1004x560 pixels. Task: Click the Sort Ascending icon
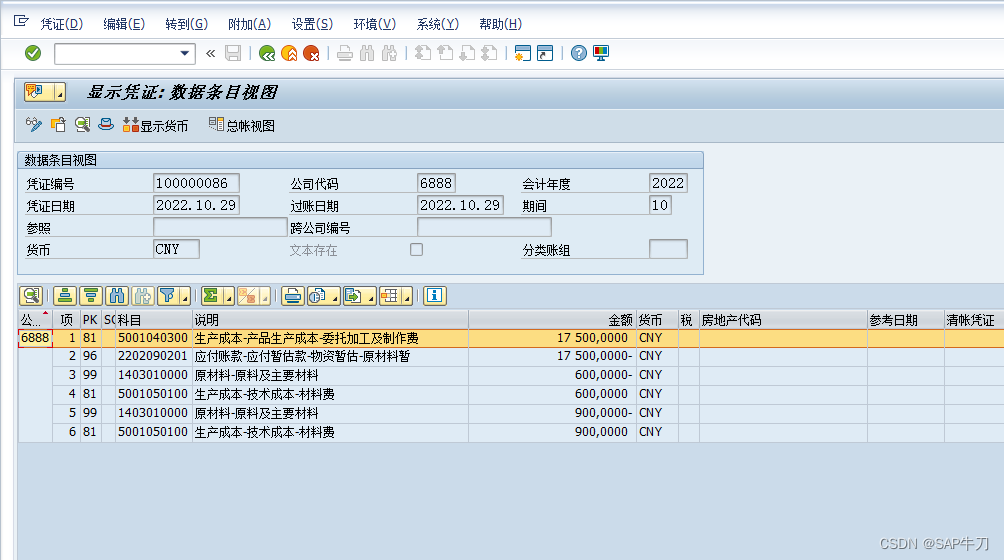pyautogui.click(x=65, y=296)
